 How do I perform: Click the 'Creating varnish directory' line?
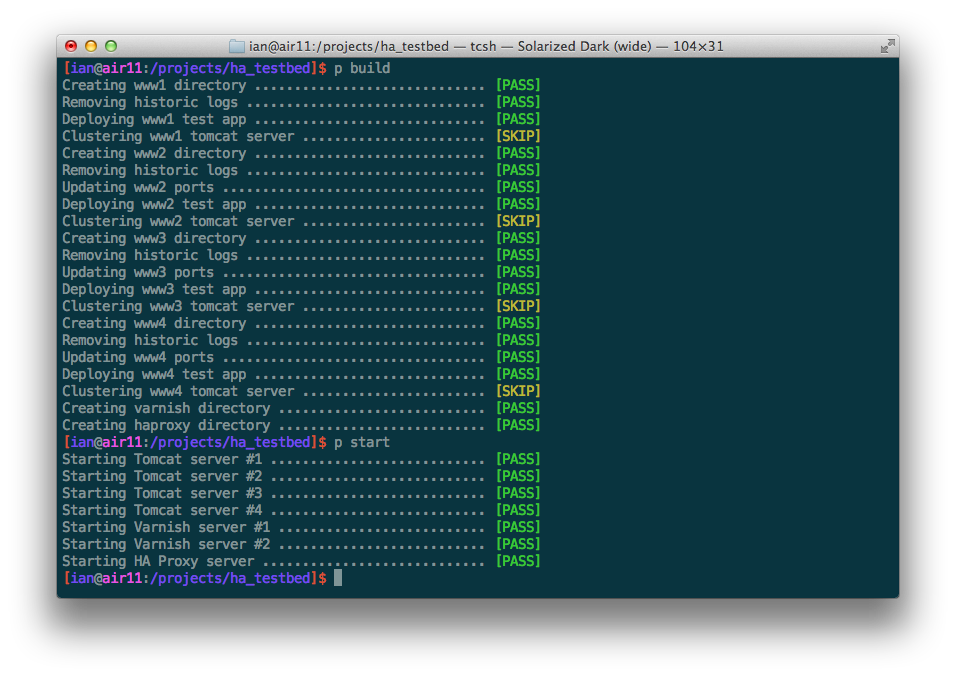[x=166, y=408]
